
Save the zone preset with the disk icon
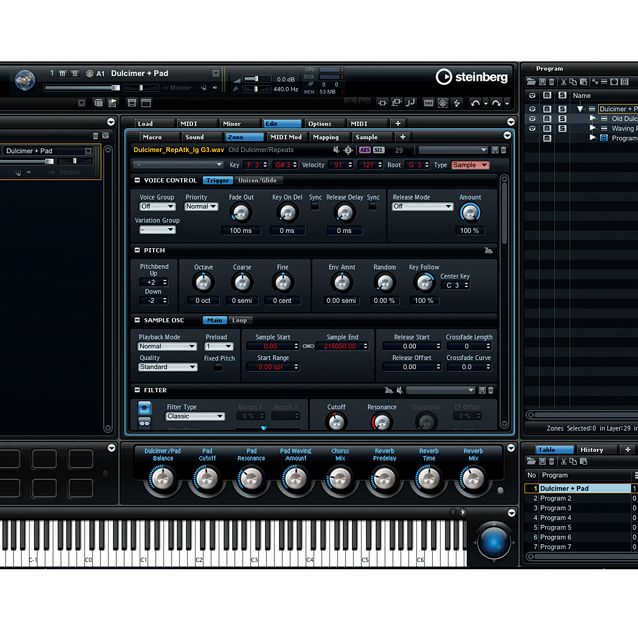[x=495, y=150]
